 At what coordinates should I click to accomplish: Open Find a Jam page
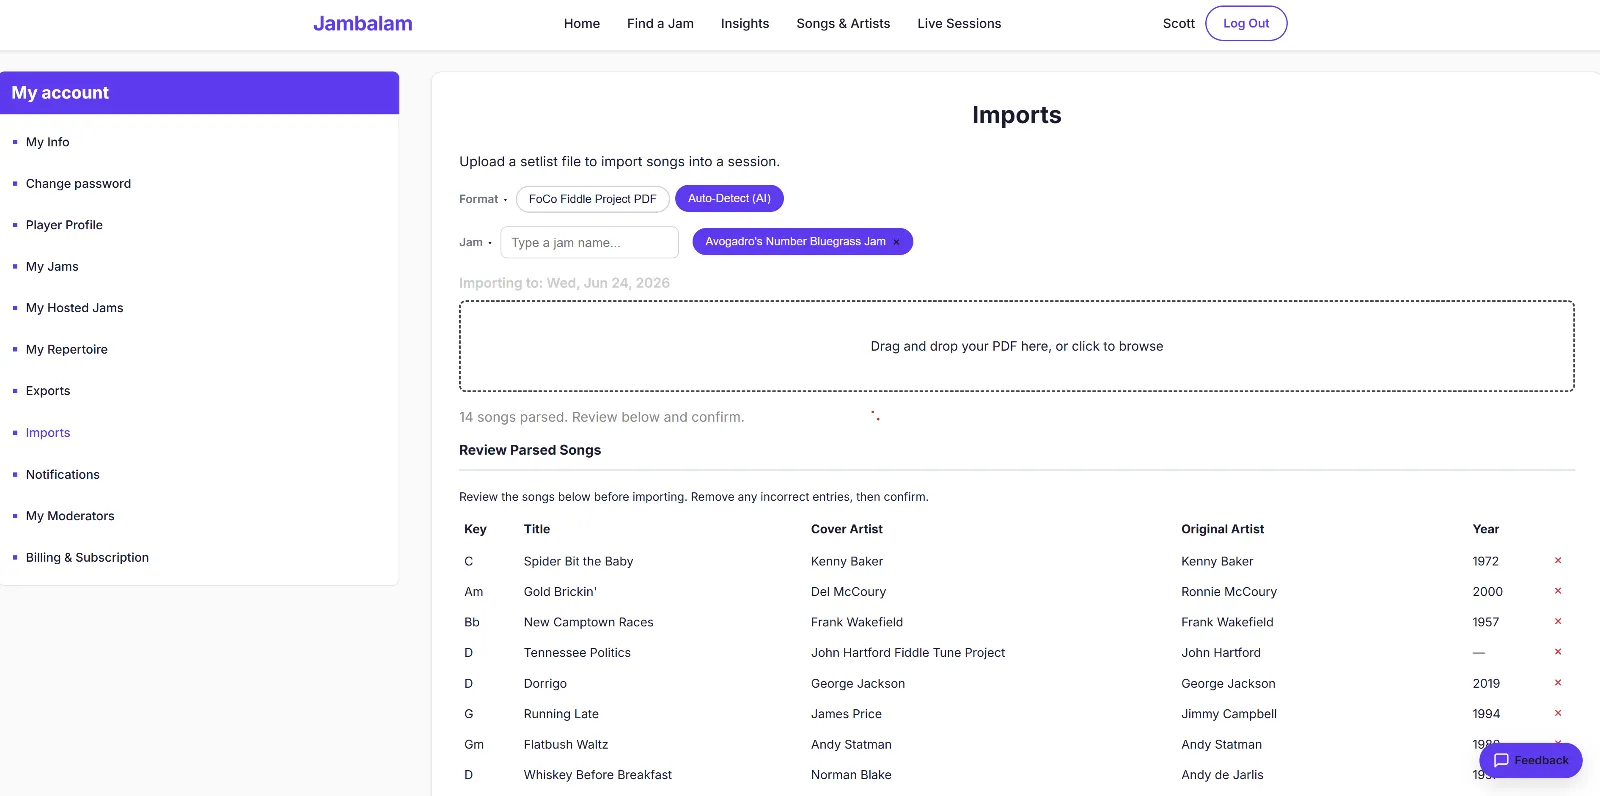(x=660, y=23)
